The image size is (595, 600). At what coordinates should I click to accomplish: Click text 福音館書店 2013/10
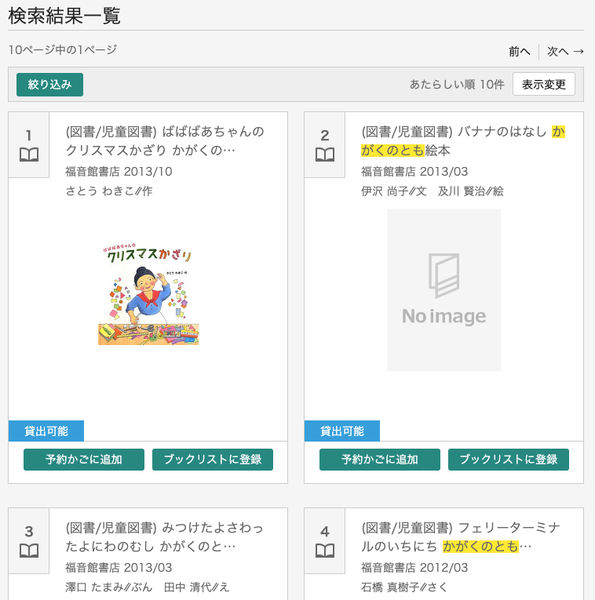(119, 171)
